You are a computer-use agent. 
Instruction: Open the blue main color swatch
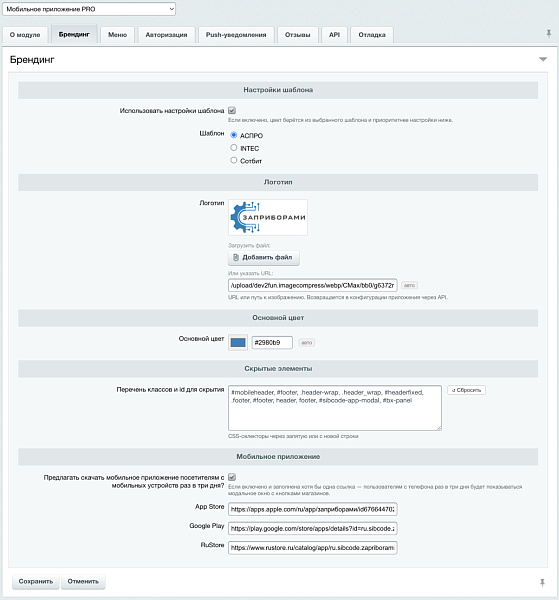coord(238,342)
